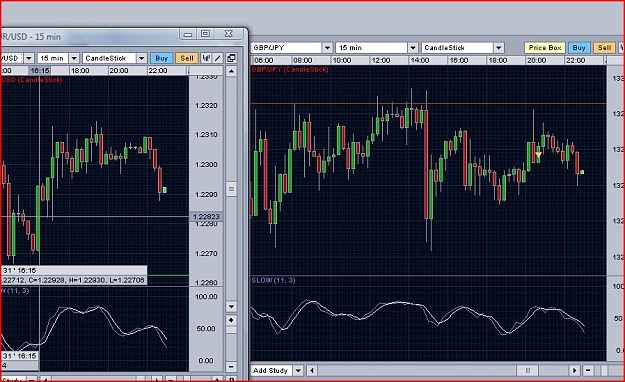Click the minus zoom button at EUR/USD scrollbar bottom
Image resolution: width=625 pixels, height=382 pixels.
[231, 366]
